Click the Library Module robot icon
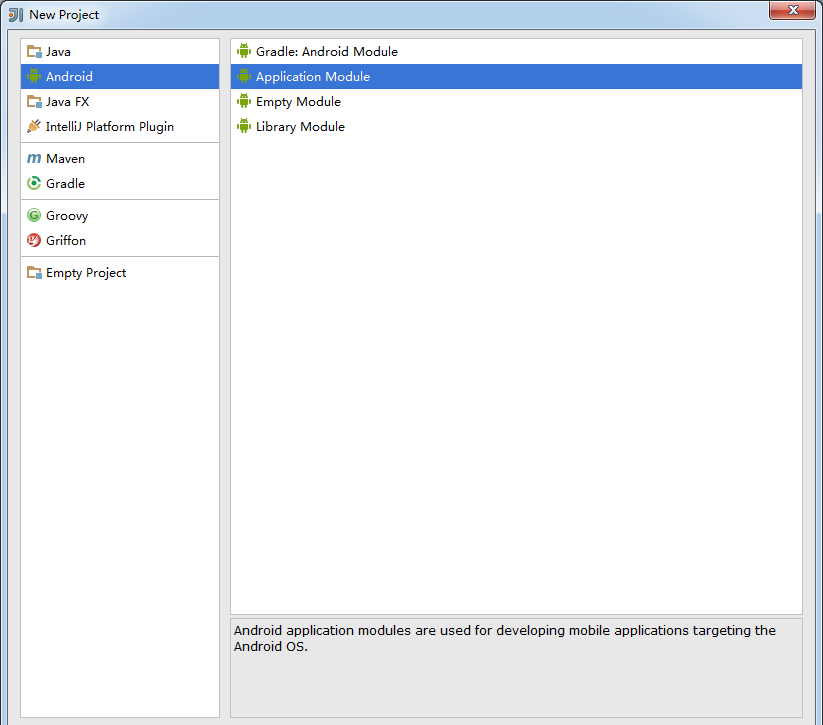Viewport: 823px width, 725px height. (x=244, y=126)
